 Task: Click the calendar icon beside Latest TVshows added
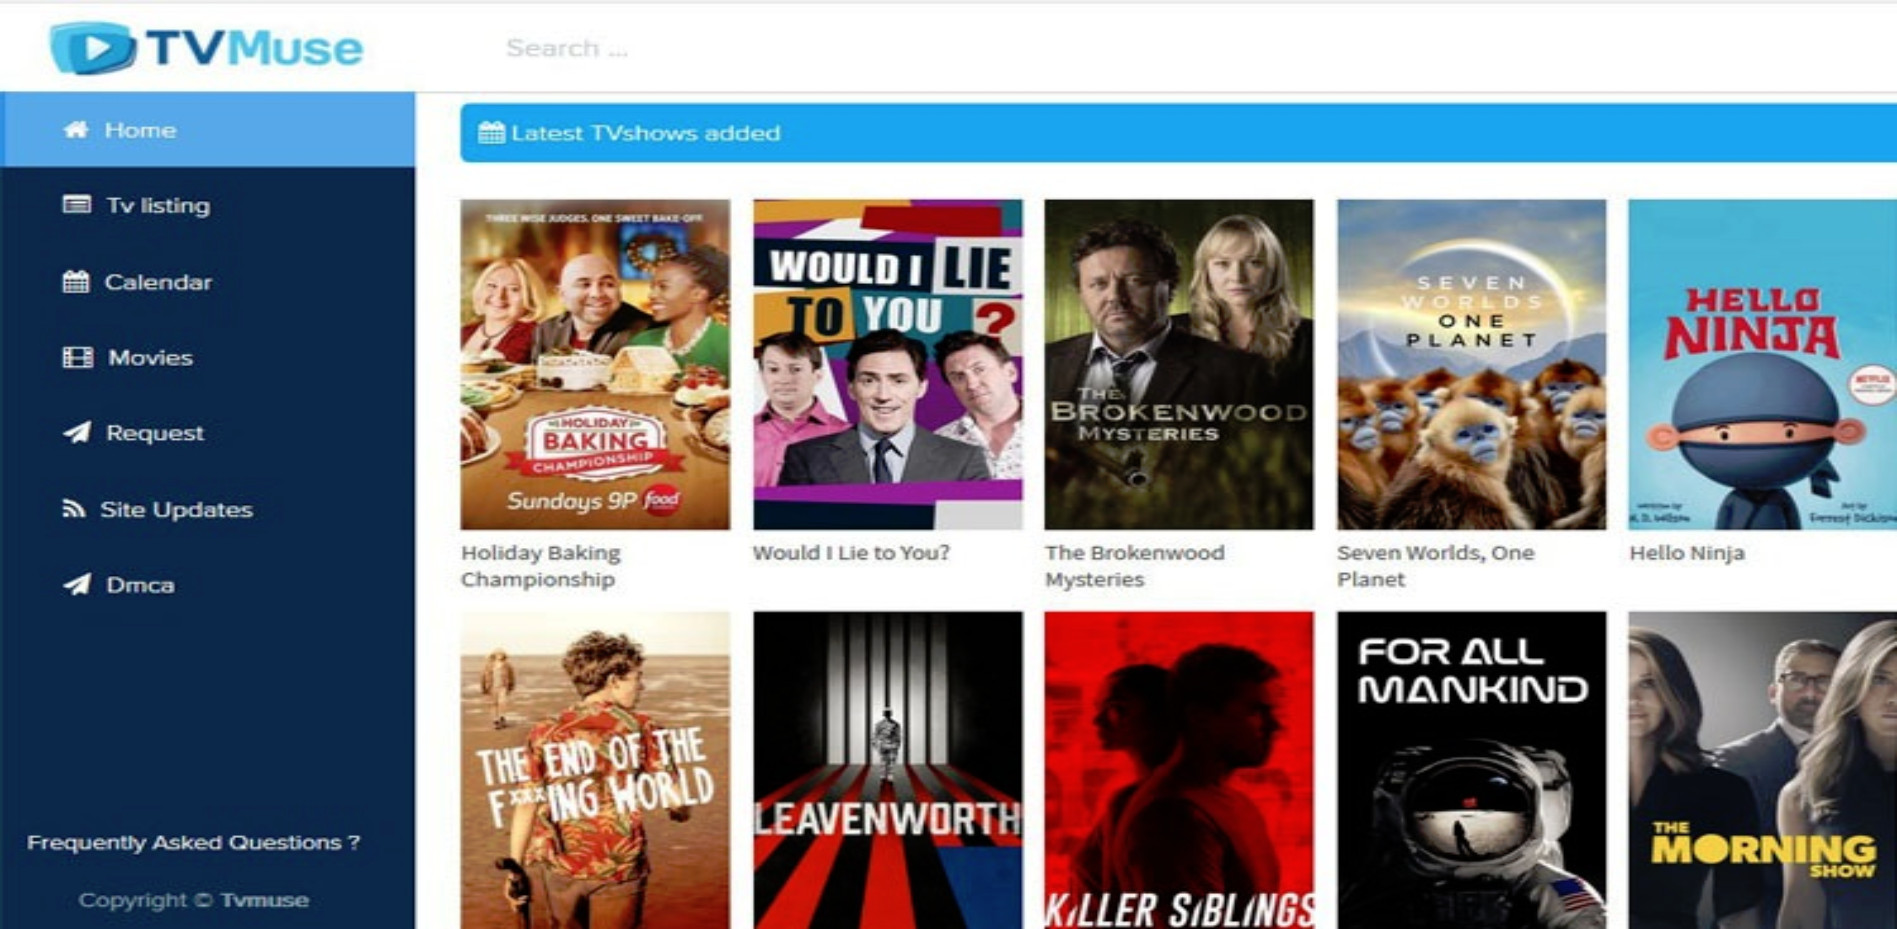491,132
